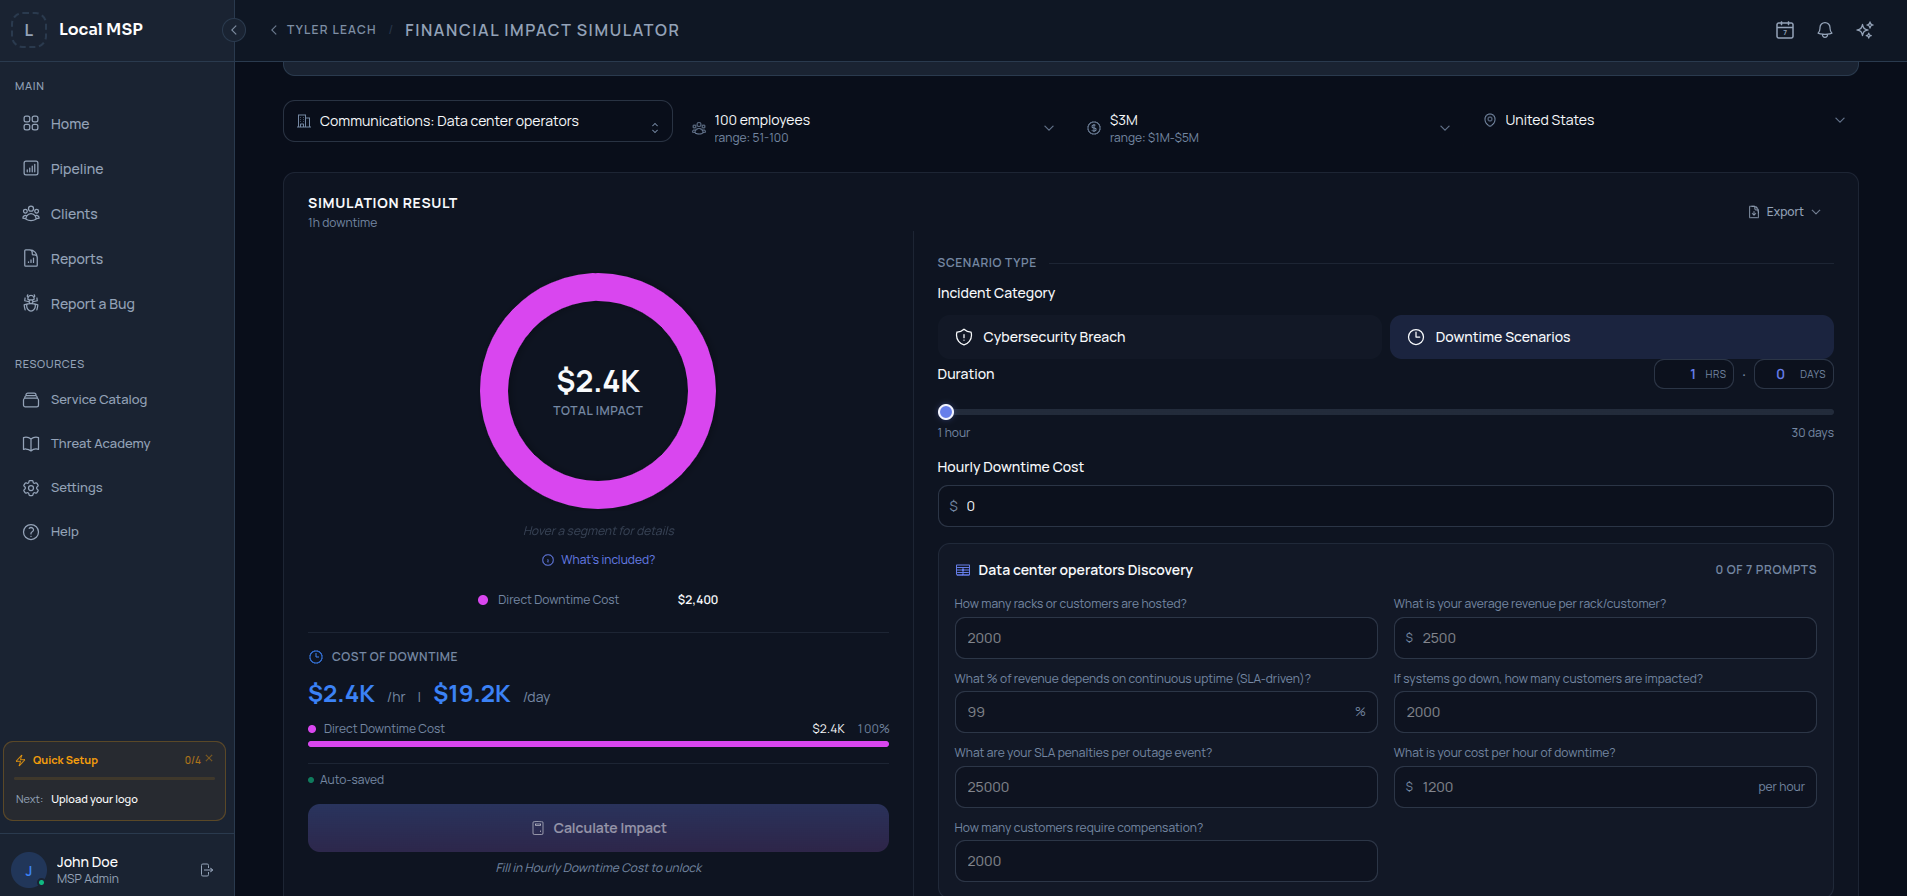Click the SLA-driven revenue percent field
Screen dimensions: 1907x896
tap(1165, 712)
